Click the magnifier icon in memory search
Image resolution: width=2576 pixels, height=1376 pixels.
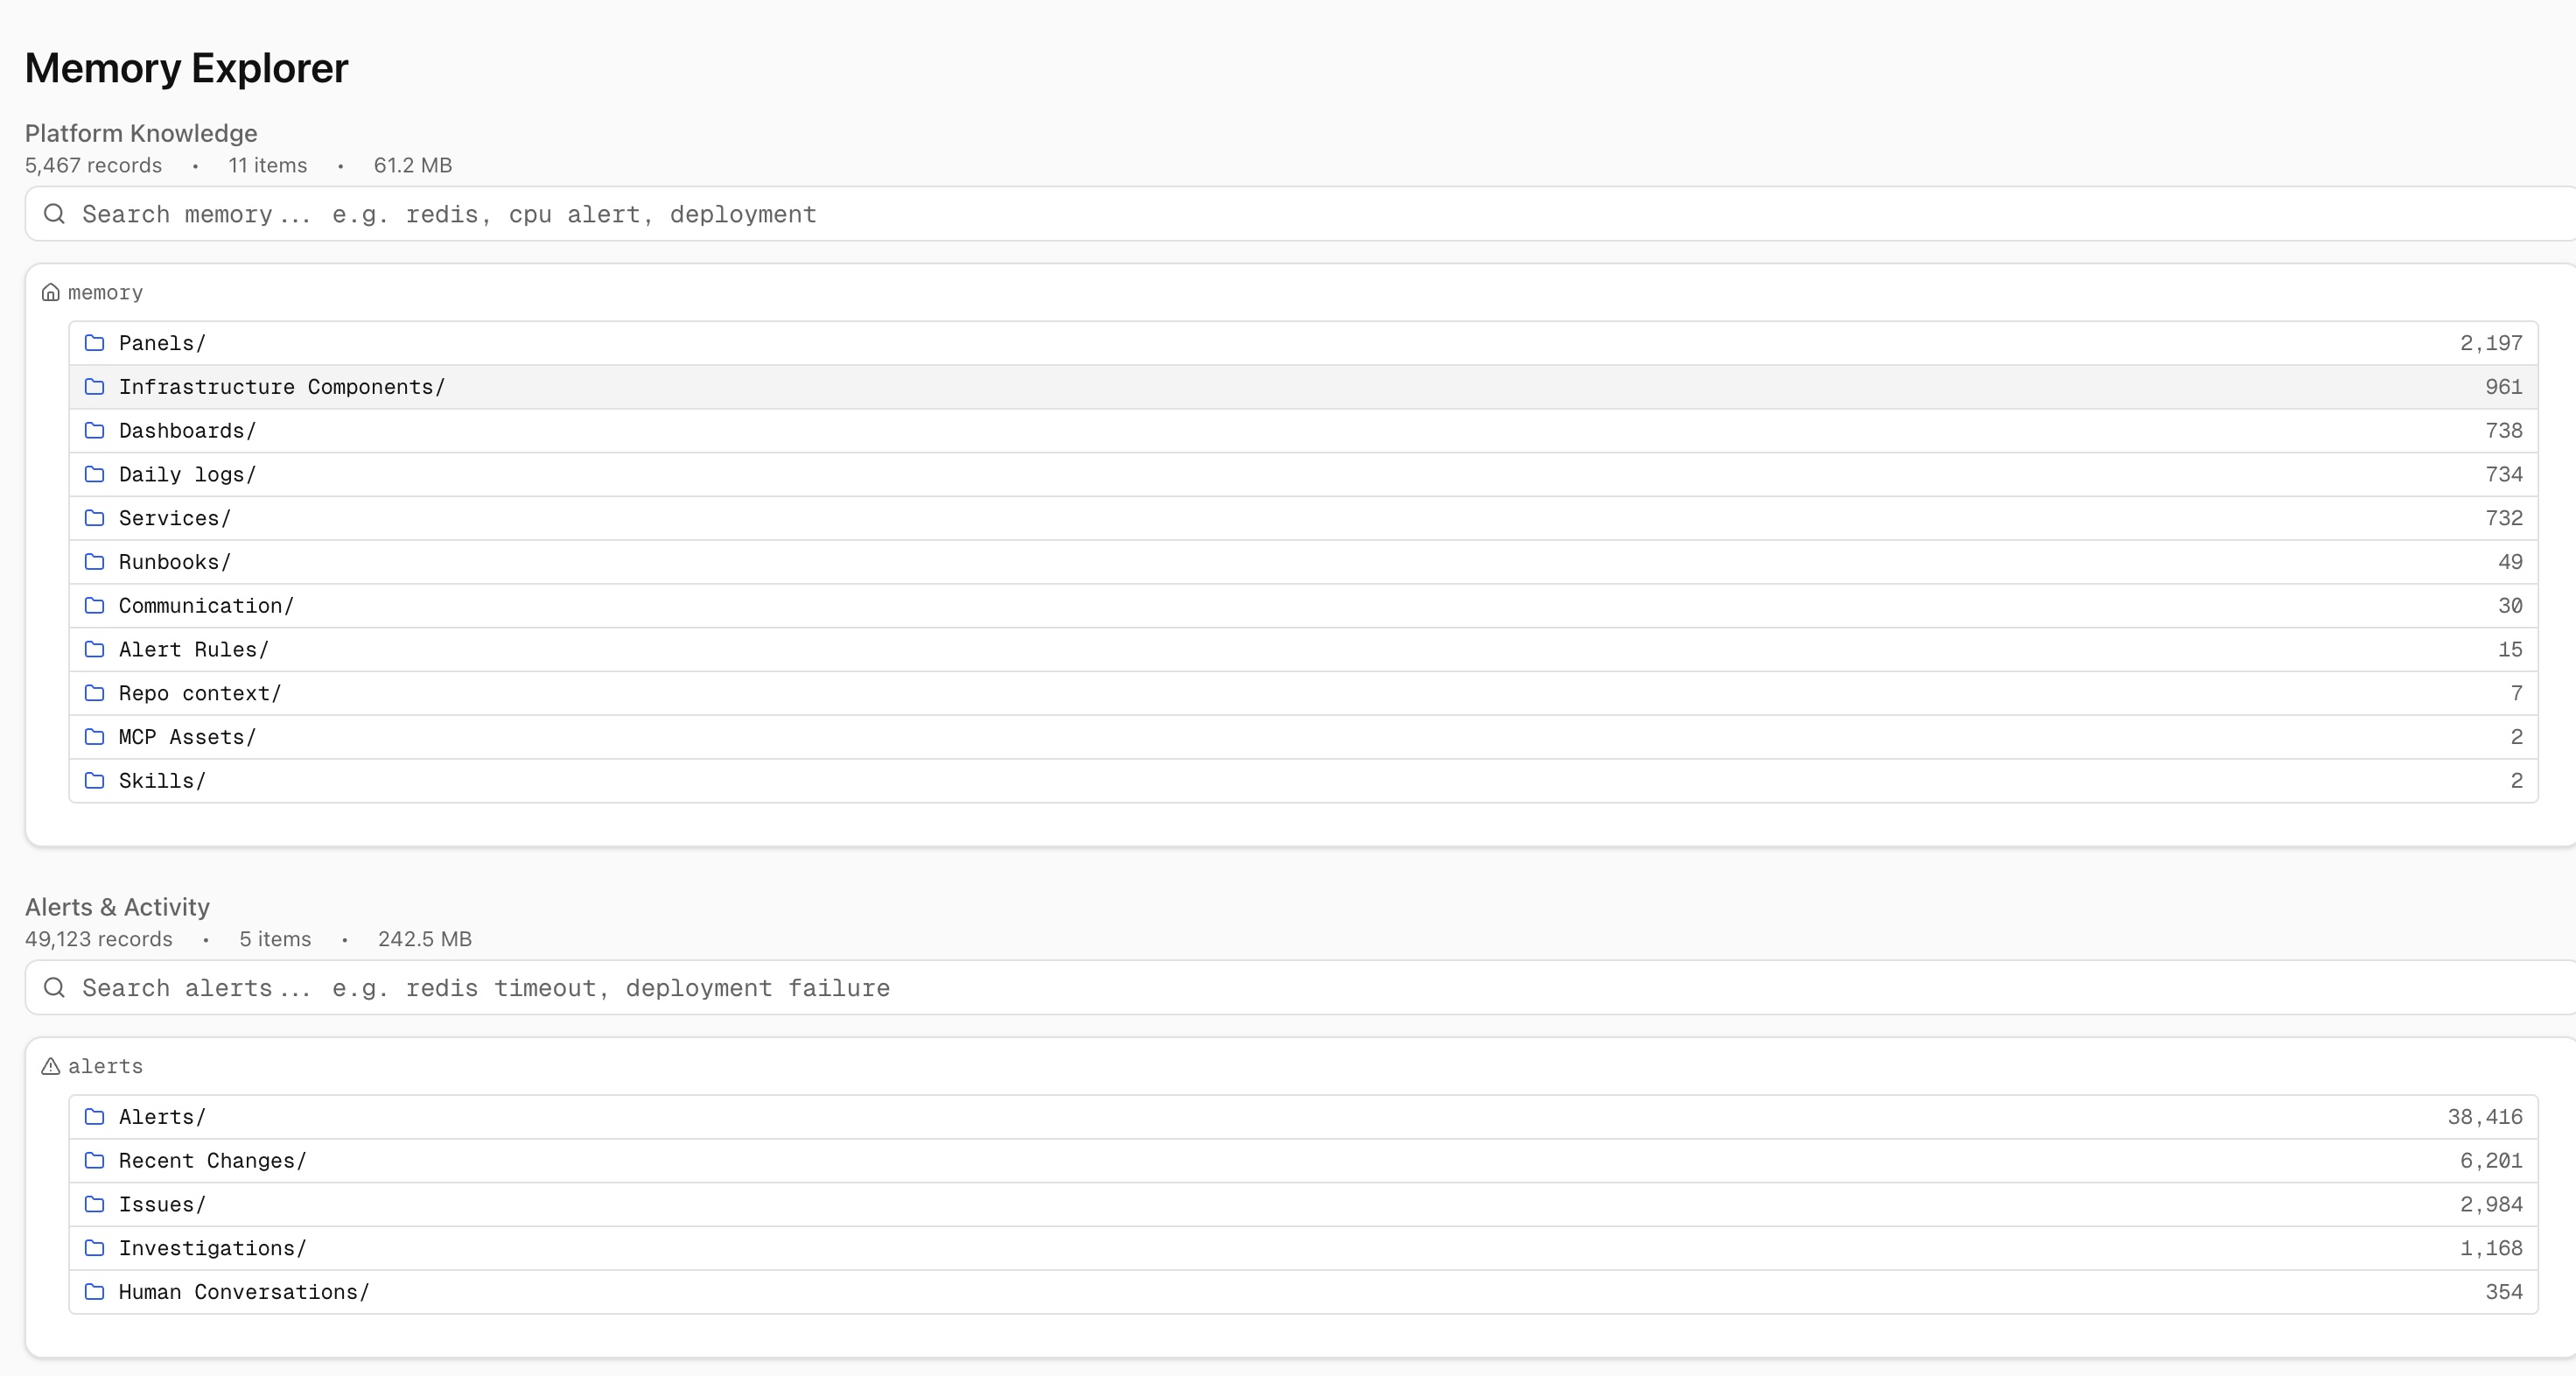55,214
